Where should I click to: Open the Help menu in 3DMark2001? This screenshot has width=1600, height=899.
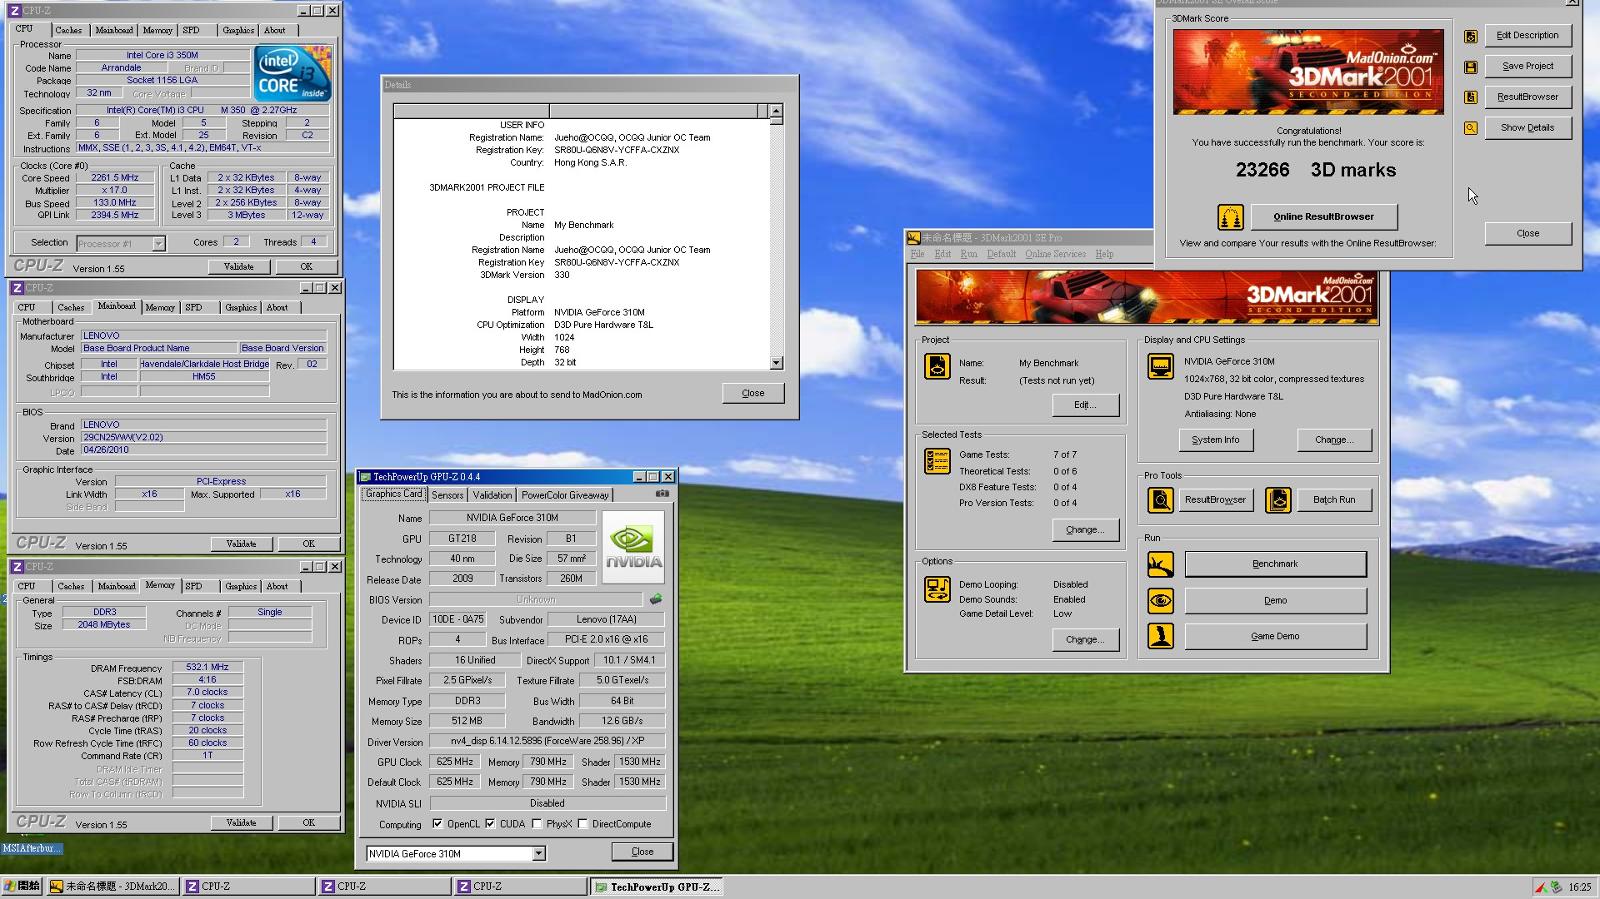(x=1104, y=254)
